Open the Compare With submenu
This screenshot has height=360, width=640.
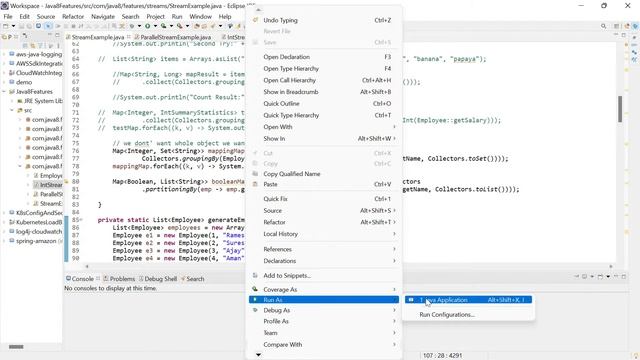pos(324,344)
